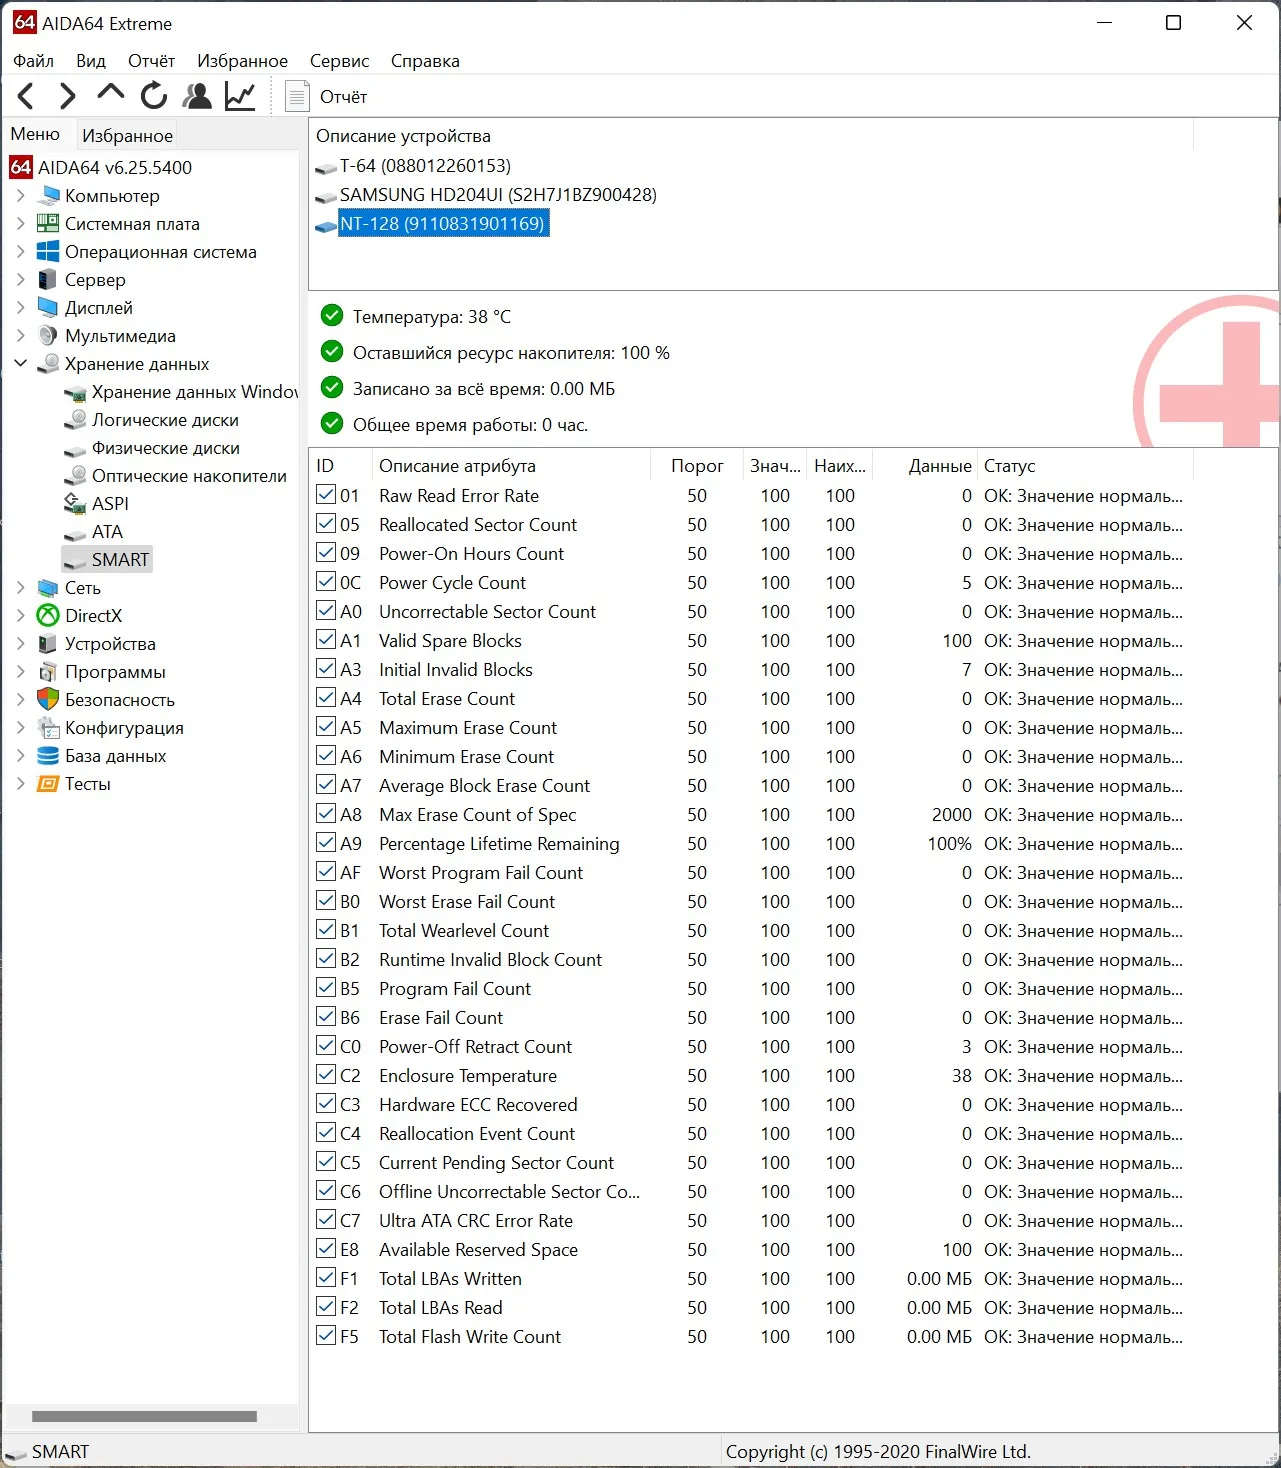Click the T-64 drive icon
Image resolution: width=1281 pixels, height=1468 pixels.
326,167
